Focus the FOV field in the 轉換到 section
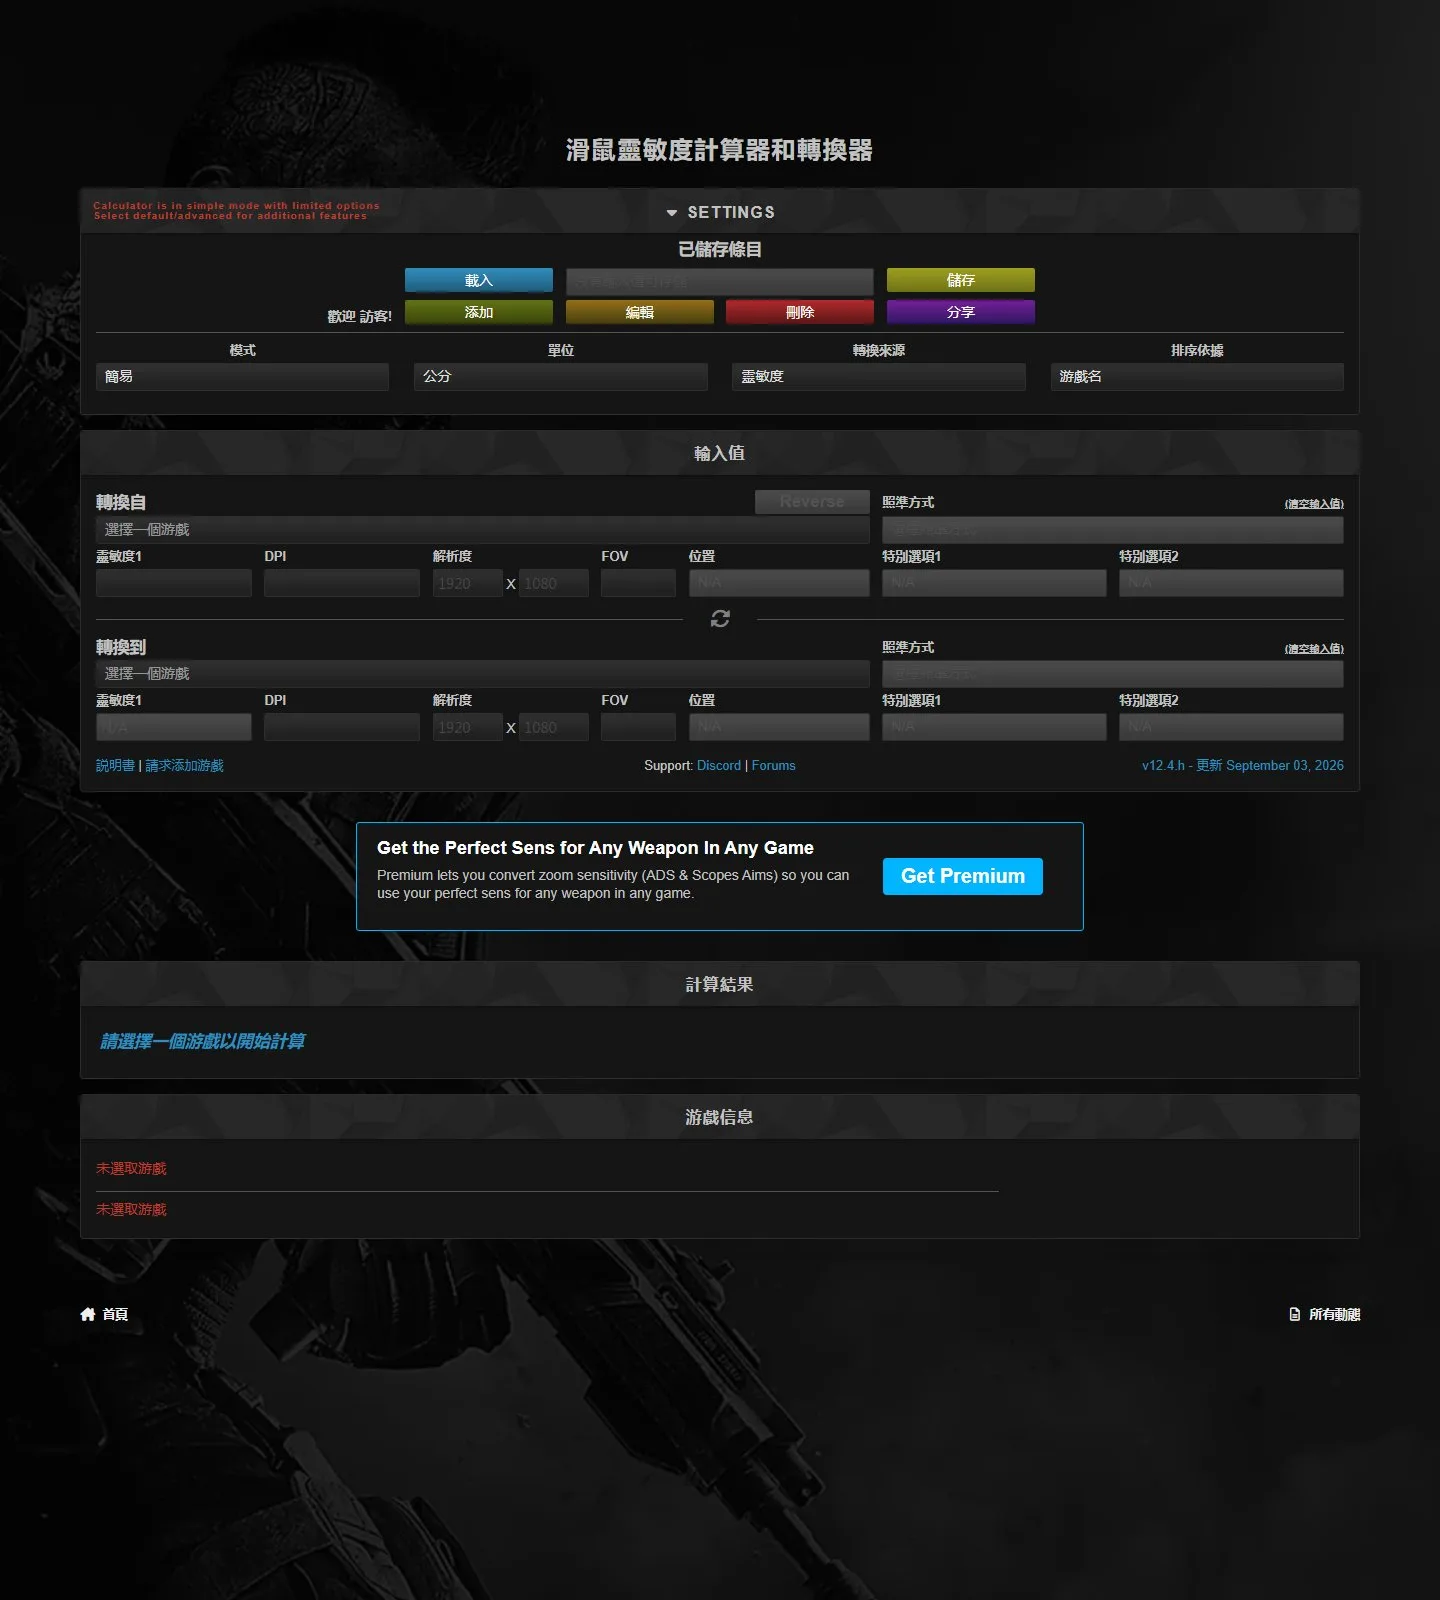This screenshot has height=1600, width=1440. click(x=638, y=727)
